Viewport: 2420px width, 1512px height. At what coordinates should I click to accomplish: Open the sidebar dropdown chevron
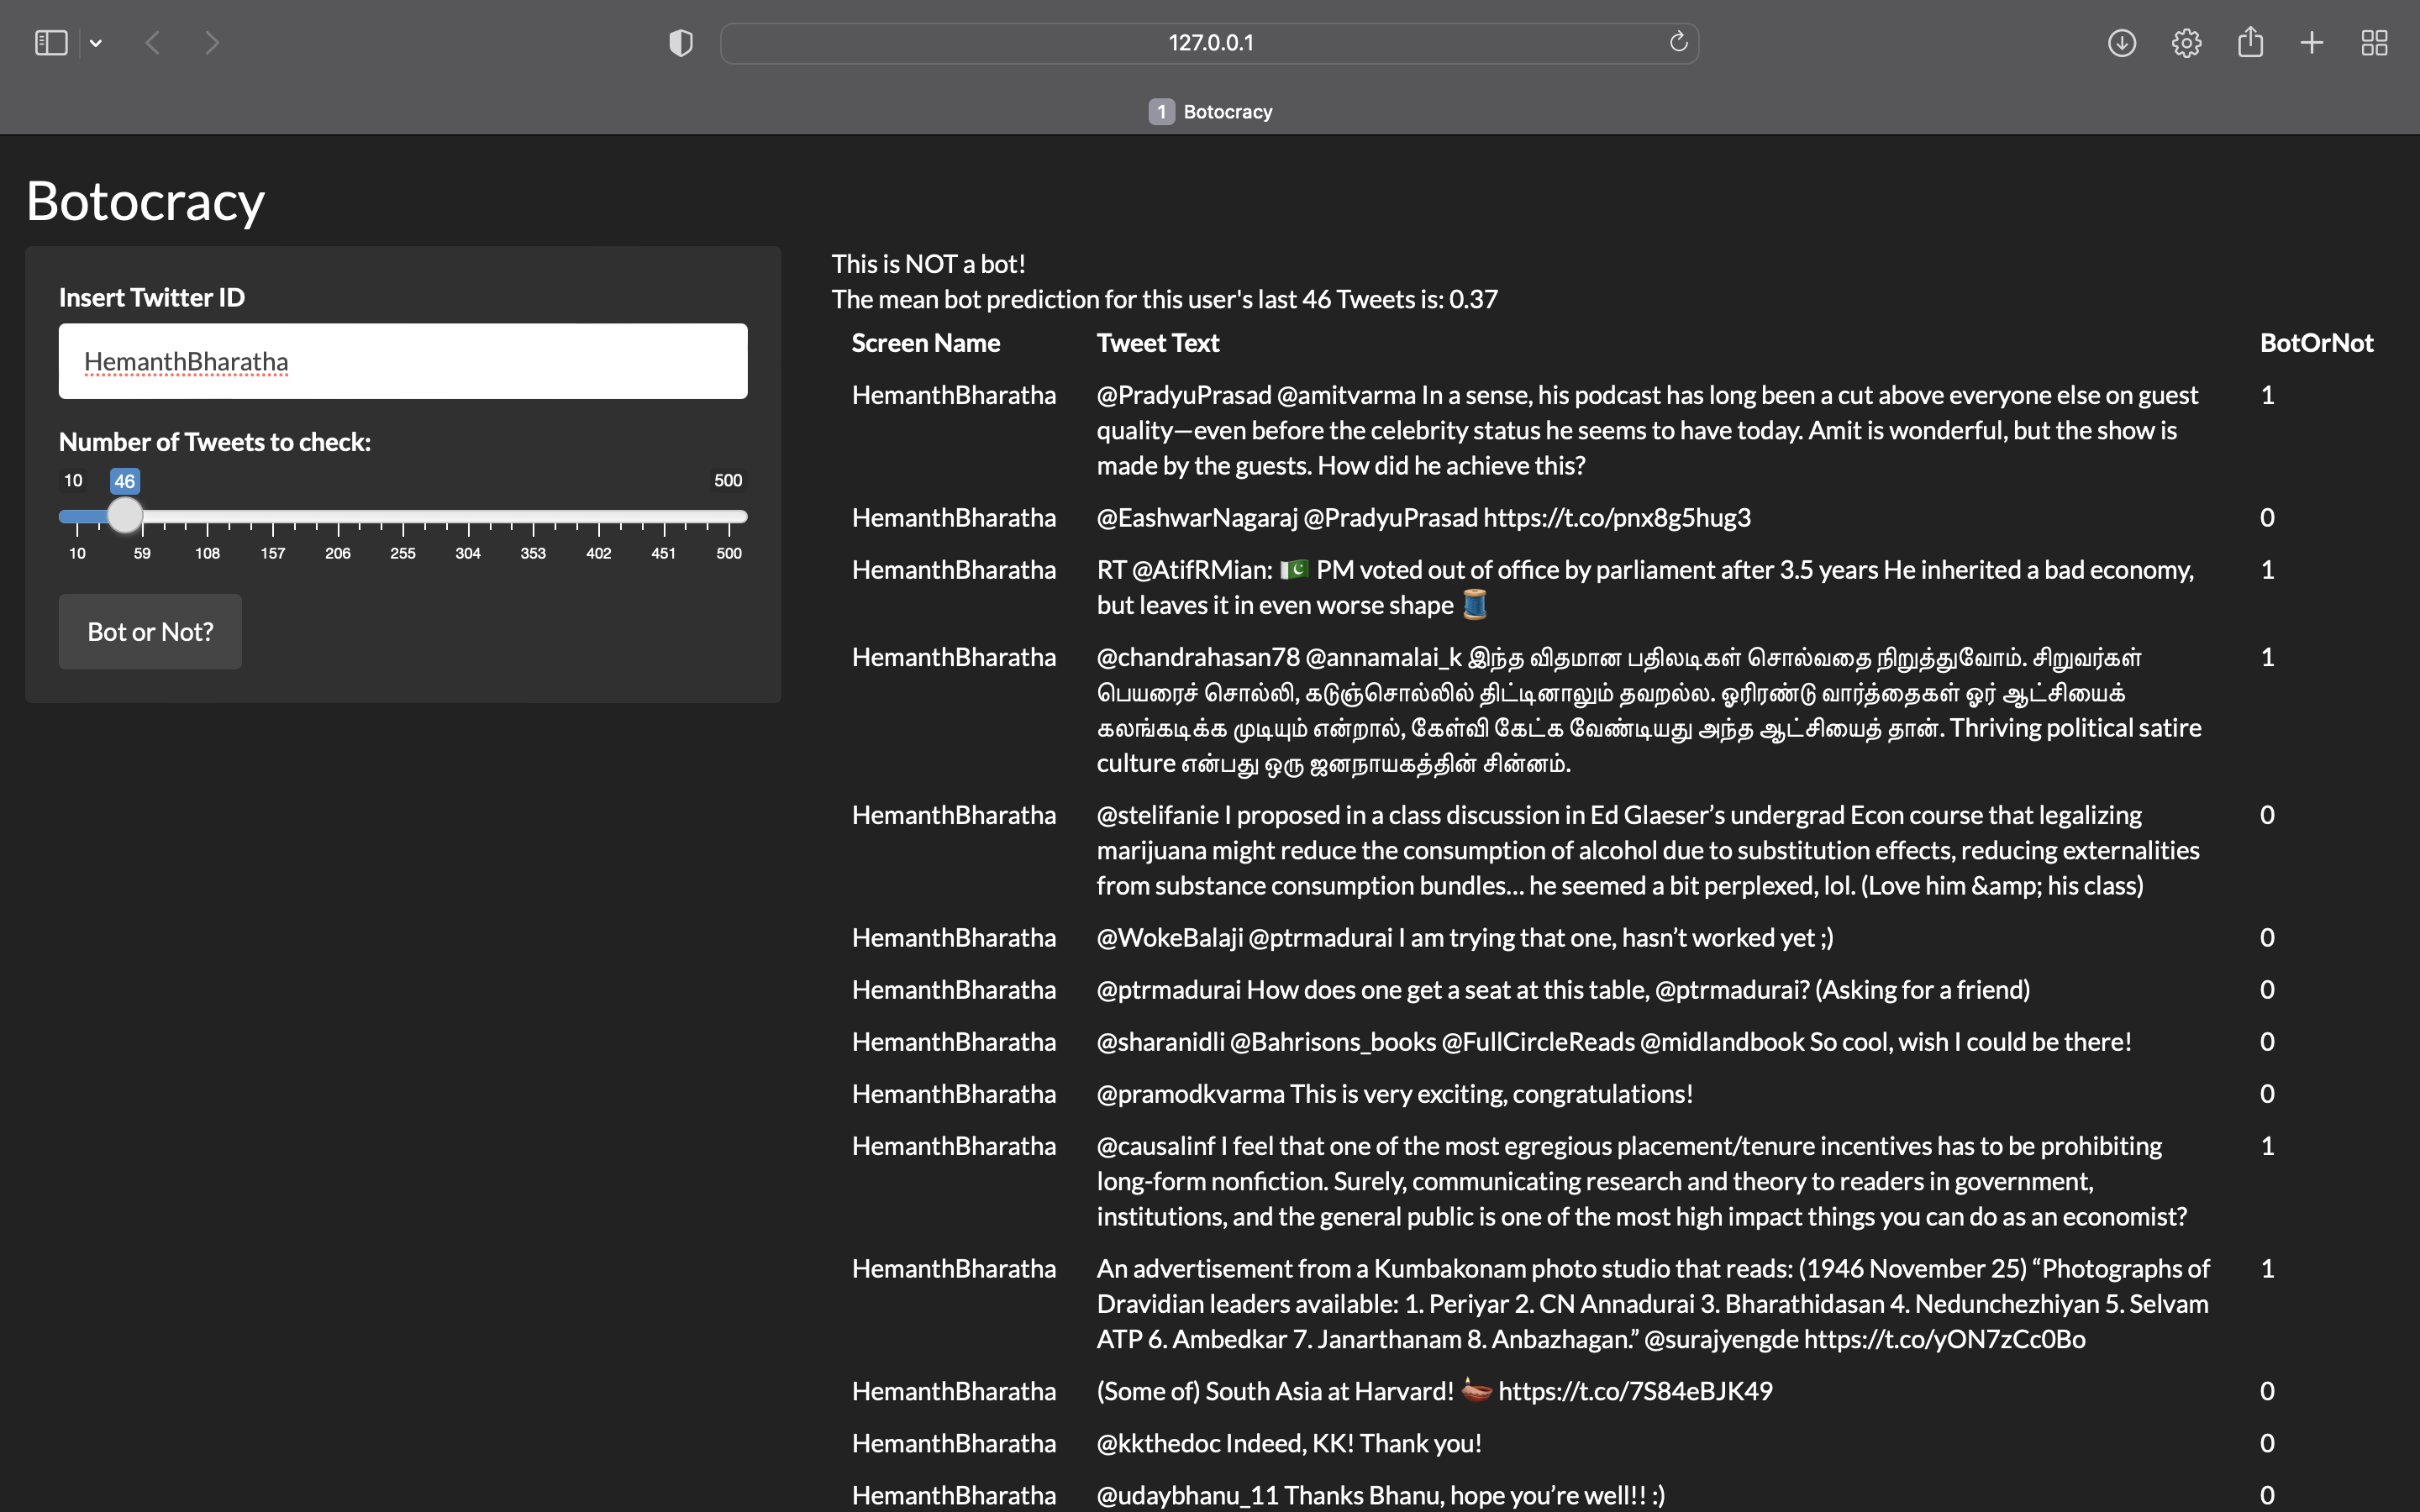pyautogui.click(x=96, y=43)
